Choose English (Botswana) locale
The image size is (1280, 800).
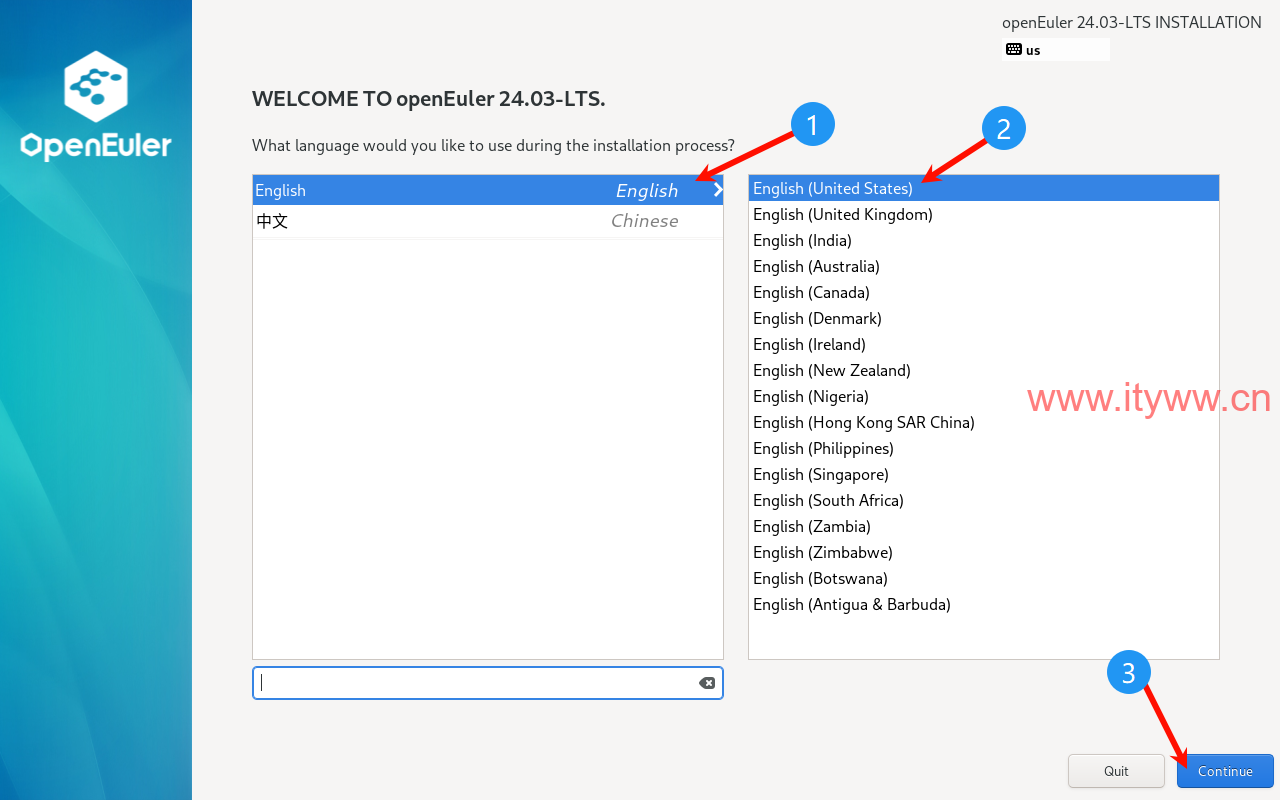click(x=984, y=578)
